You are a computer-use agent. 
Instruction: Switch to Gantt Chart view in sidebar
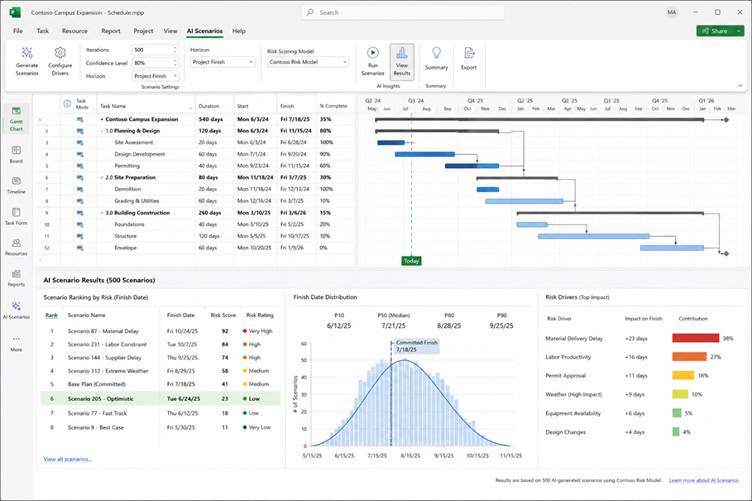(x=16, y=119)
